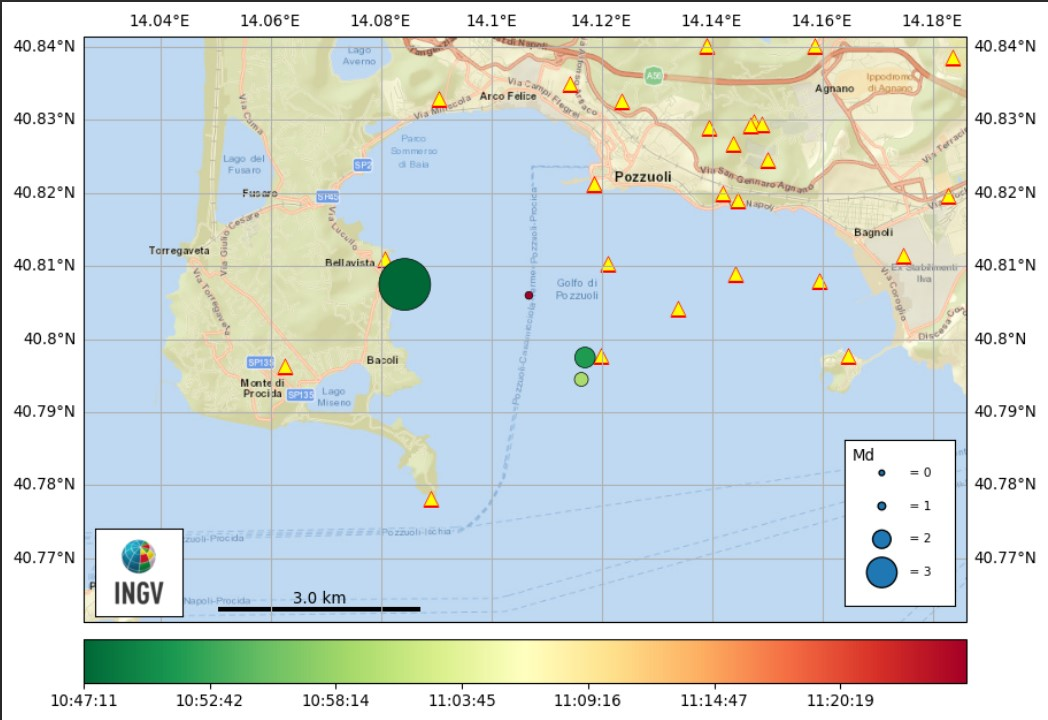Click the dark red end of colorbar

pyautogui.click(x=955, y=661)
